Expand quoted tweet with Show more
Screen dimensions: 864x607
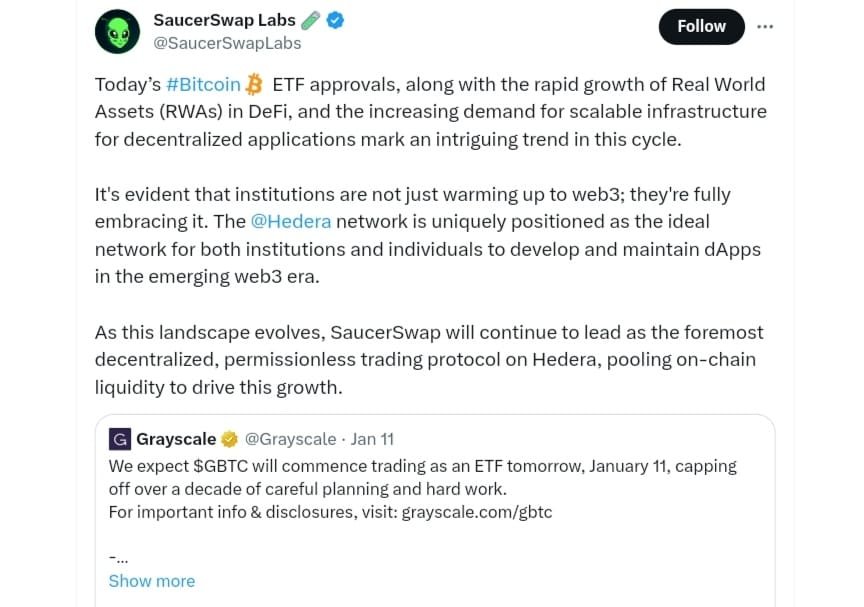click(x=152, y=581)
